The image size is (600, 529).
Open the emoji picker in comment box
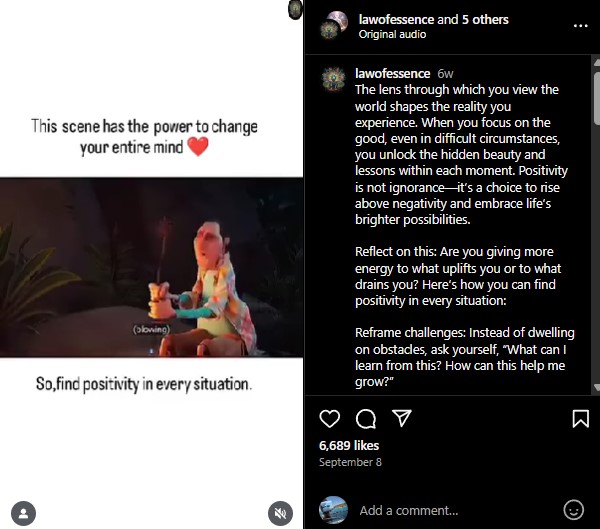[x=573, y=509]
